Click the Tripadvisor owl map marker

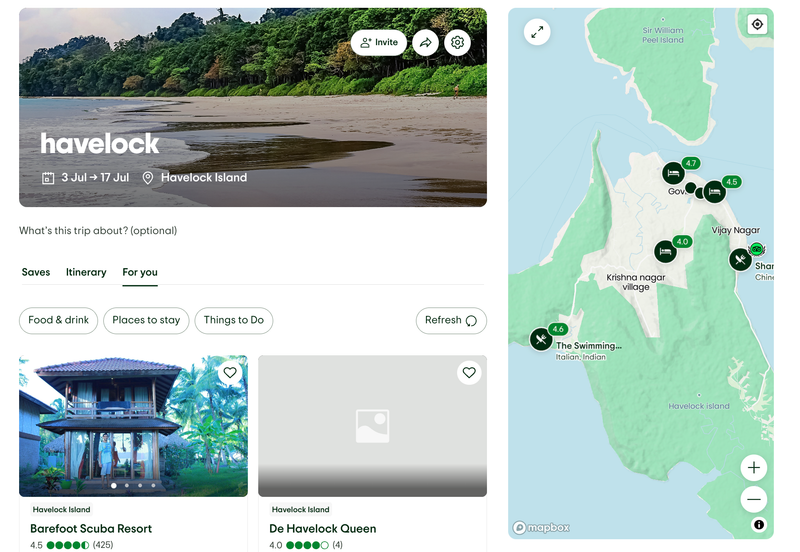pos(757,249)
